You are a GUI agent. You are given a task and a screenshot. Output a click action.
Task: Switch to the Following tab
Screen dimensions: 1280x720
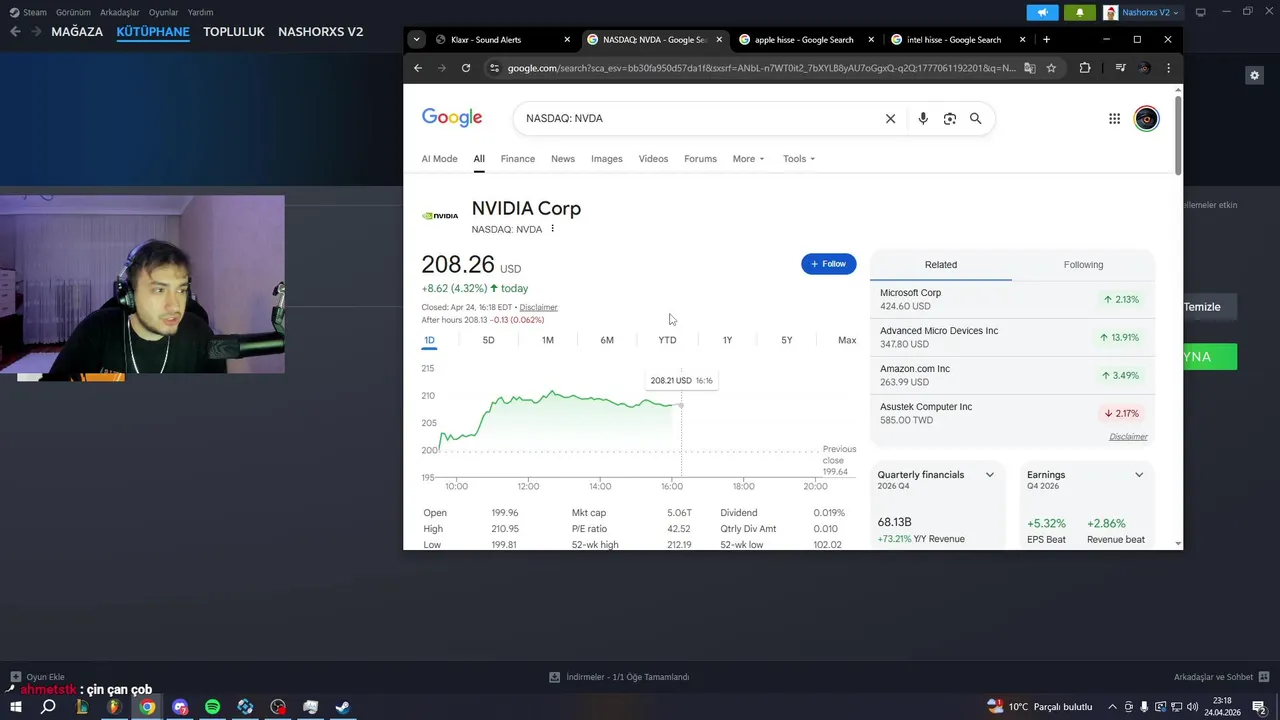(1083, 265)
